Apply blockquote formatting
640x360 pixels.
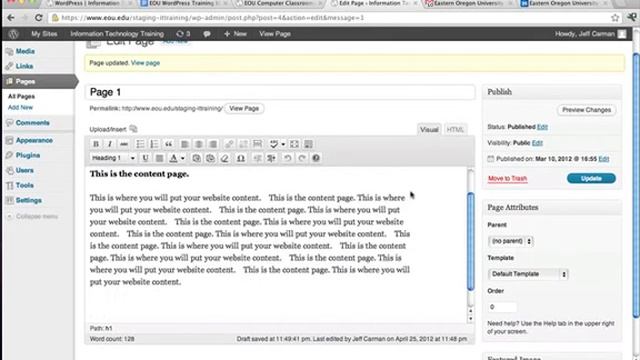click(x=168, y=144)
